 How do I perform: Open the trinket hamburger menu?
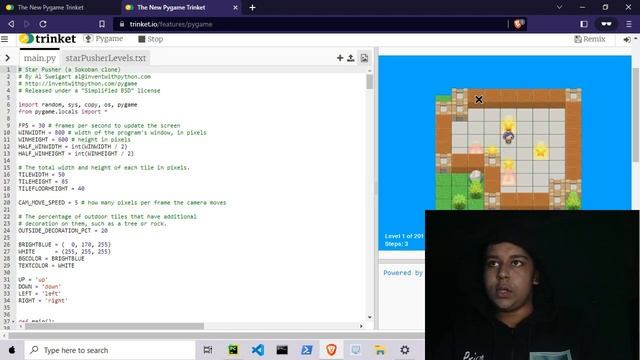[x=5, y=39]
